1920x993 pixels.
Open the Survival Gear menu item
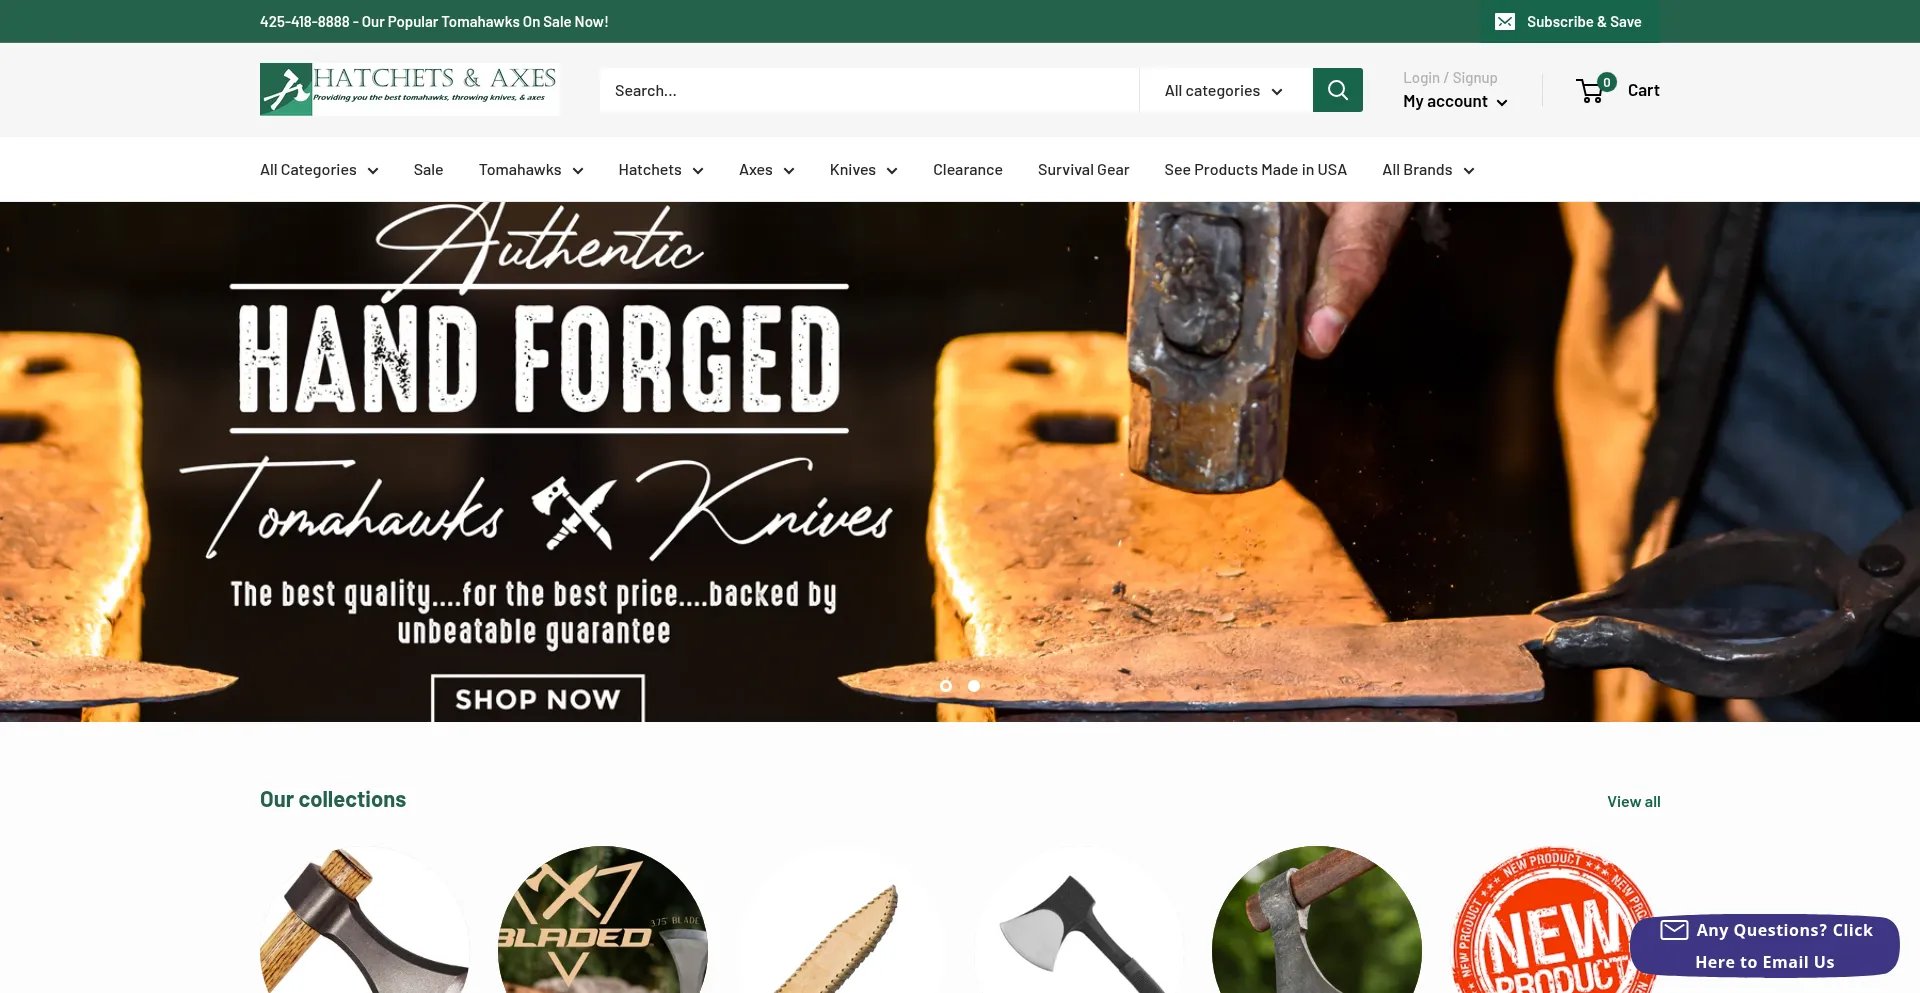point(1083,170)
